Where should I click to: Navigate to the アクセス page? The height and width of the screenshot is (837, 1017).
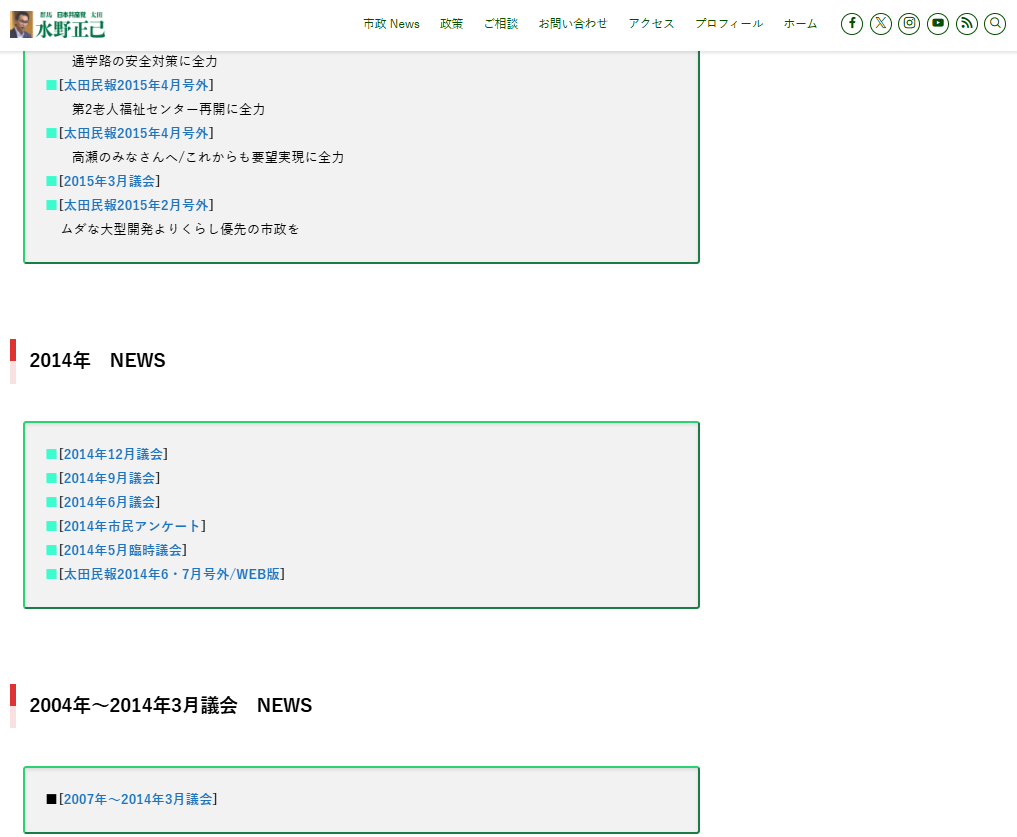point(651,24)
